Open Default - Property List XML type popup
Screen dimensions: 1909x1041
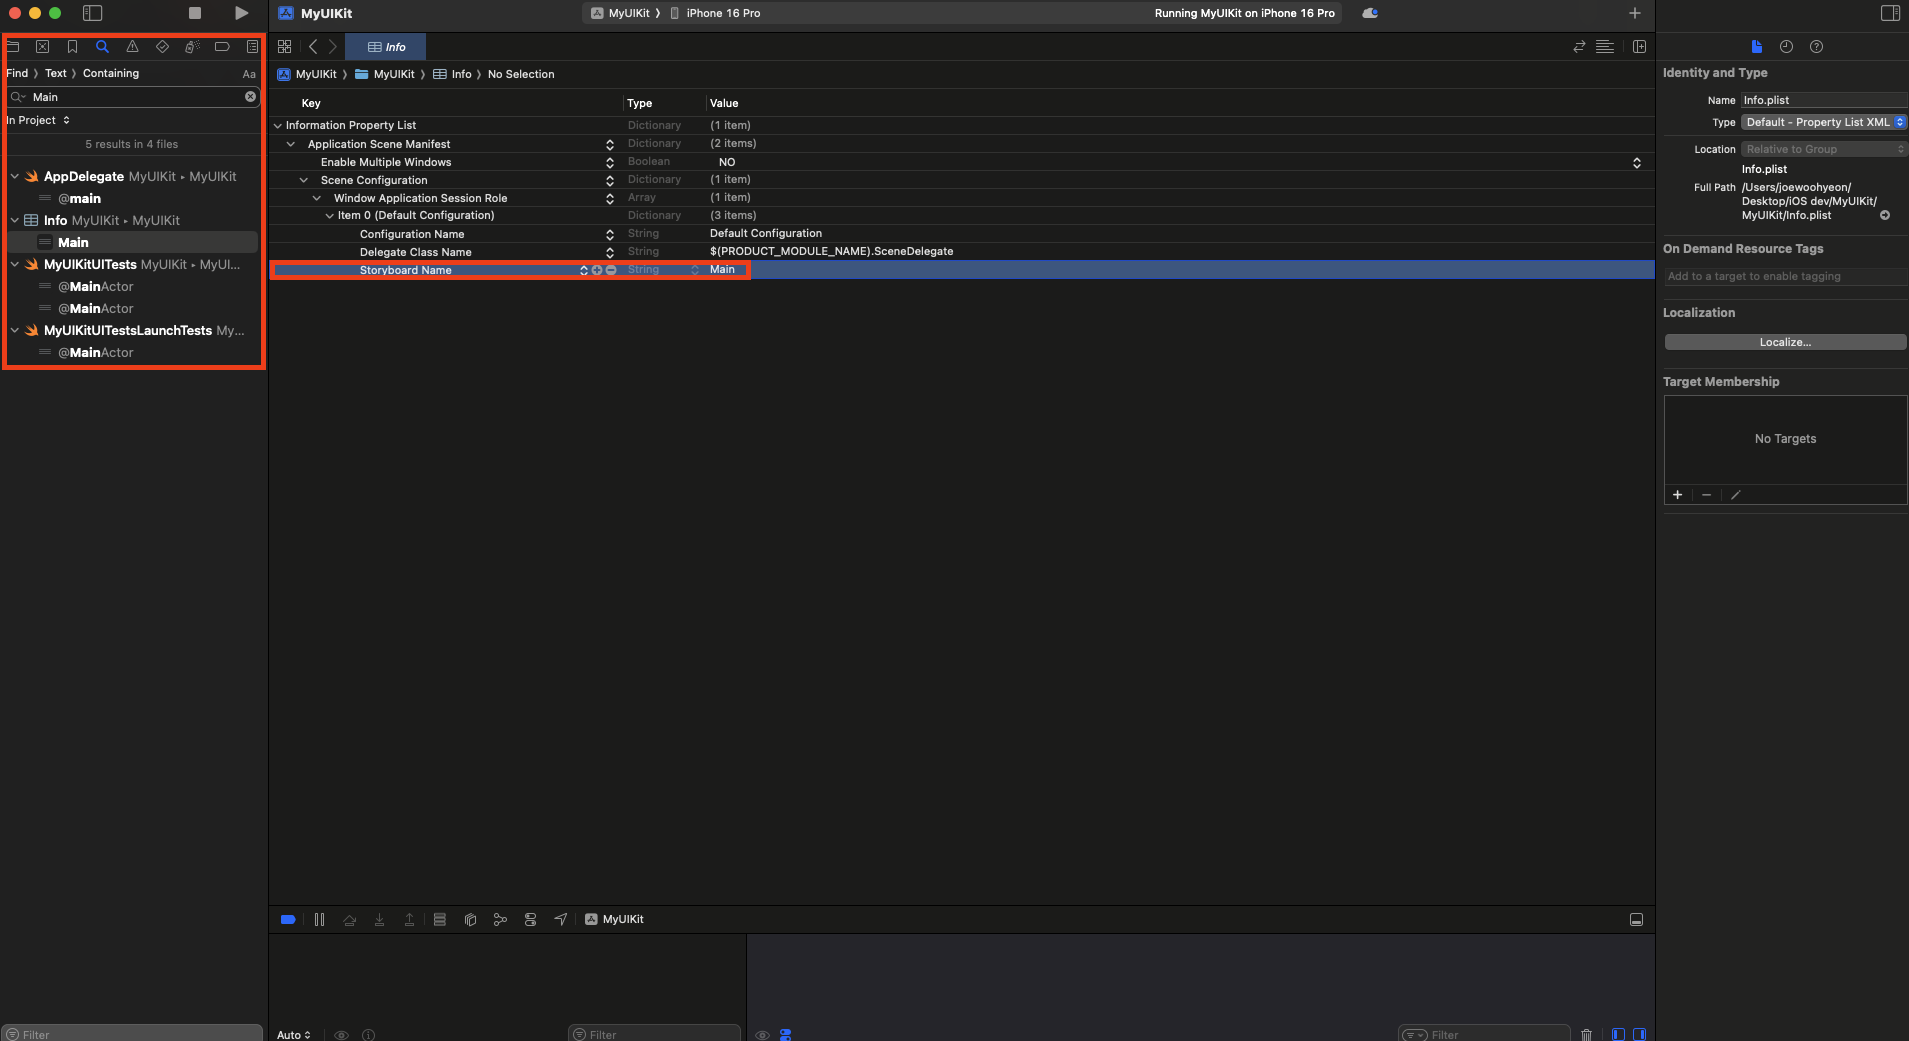point(1824,123)
